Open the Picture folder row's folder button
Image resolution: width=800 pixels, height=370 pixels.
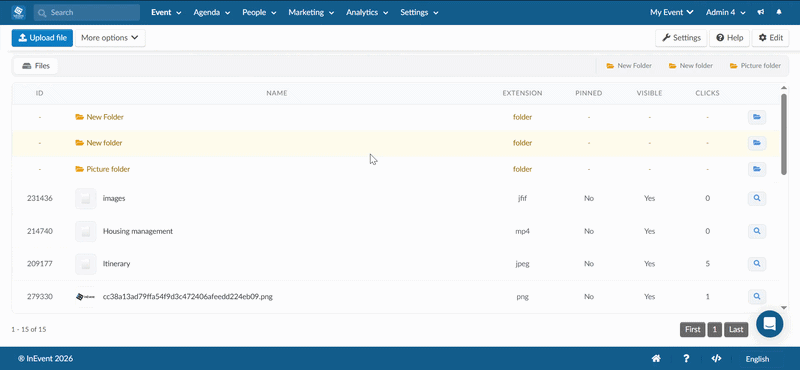coord(757,169)
